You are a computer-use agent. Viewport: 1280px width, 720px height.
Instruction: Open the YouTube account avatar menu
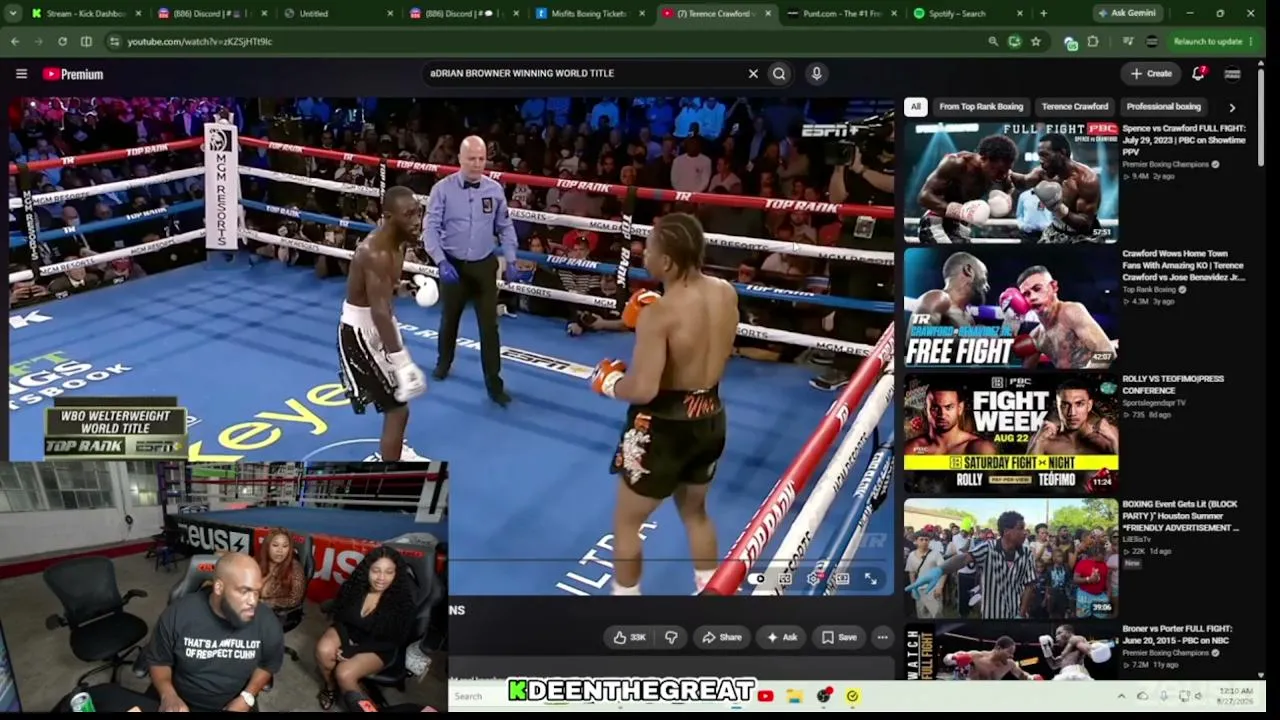tap(1232, 73)
